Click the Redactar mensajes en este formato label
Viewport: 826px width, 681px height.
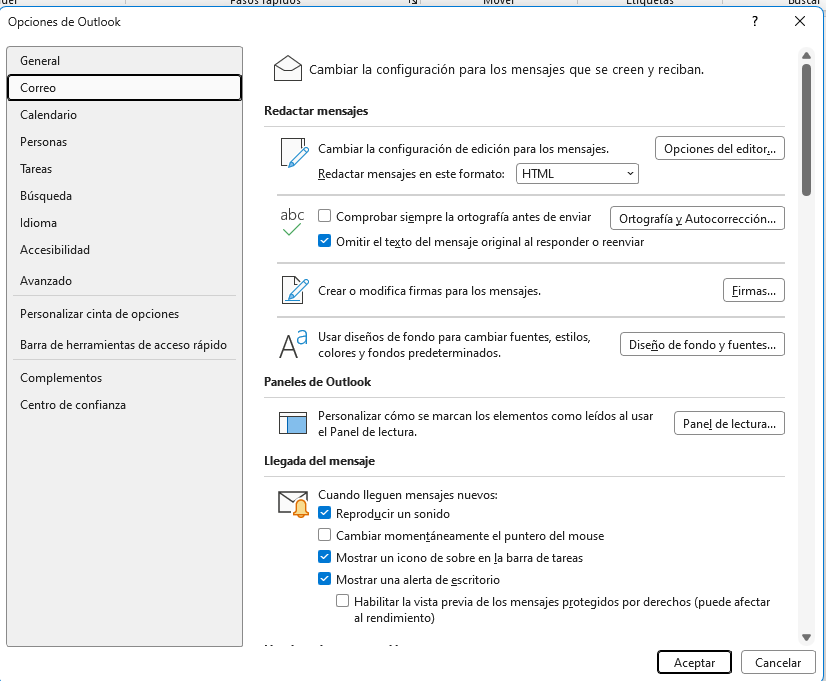tap(411, 174)
